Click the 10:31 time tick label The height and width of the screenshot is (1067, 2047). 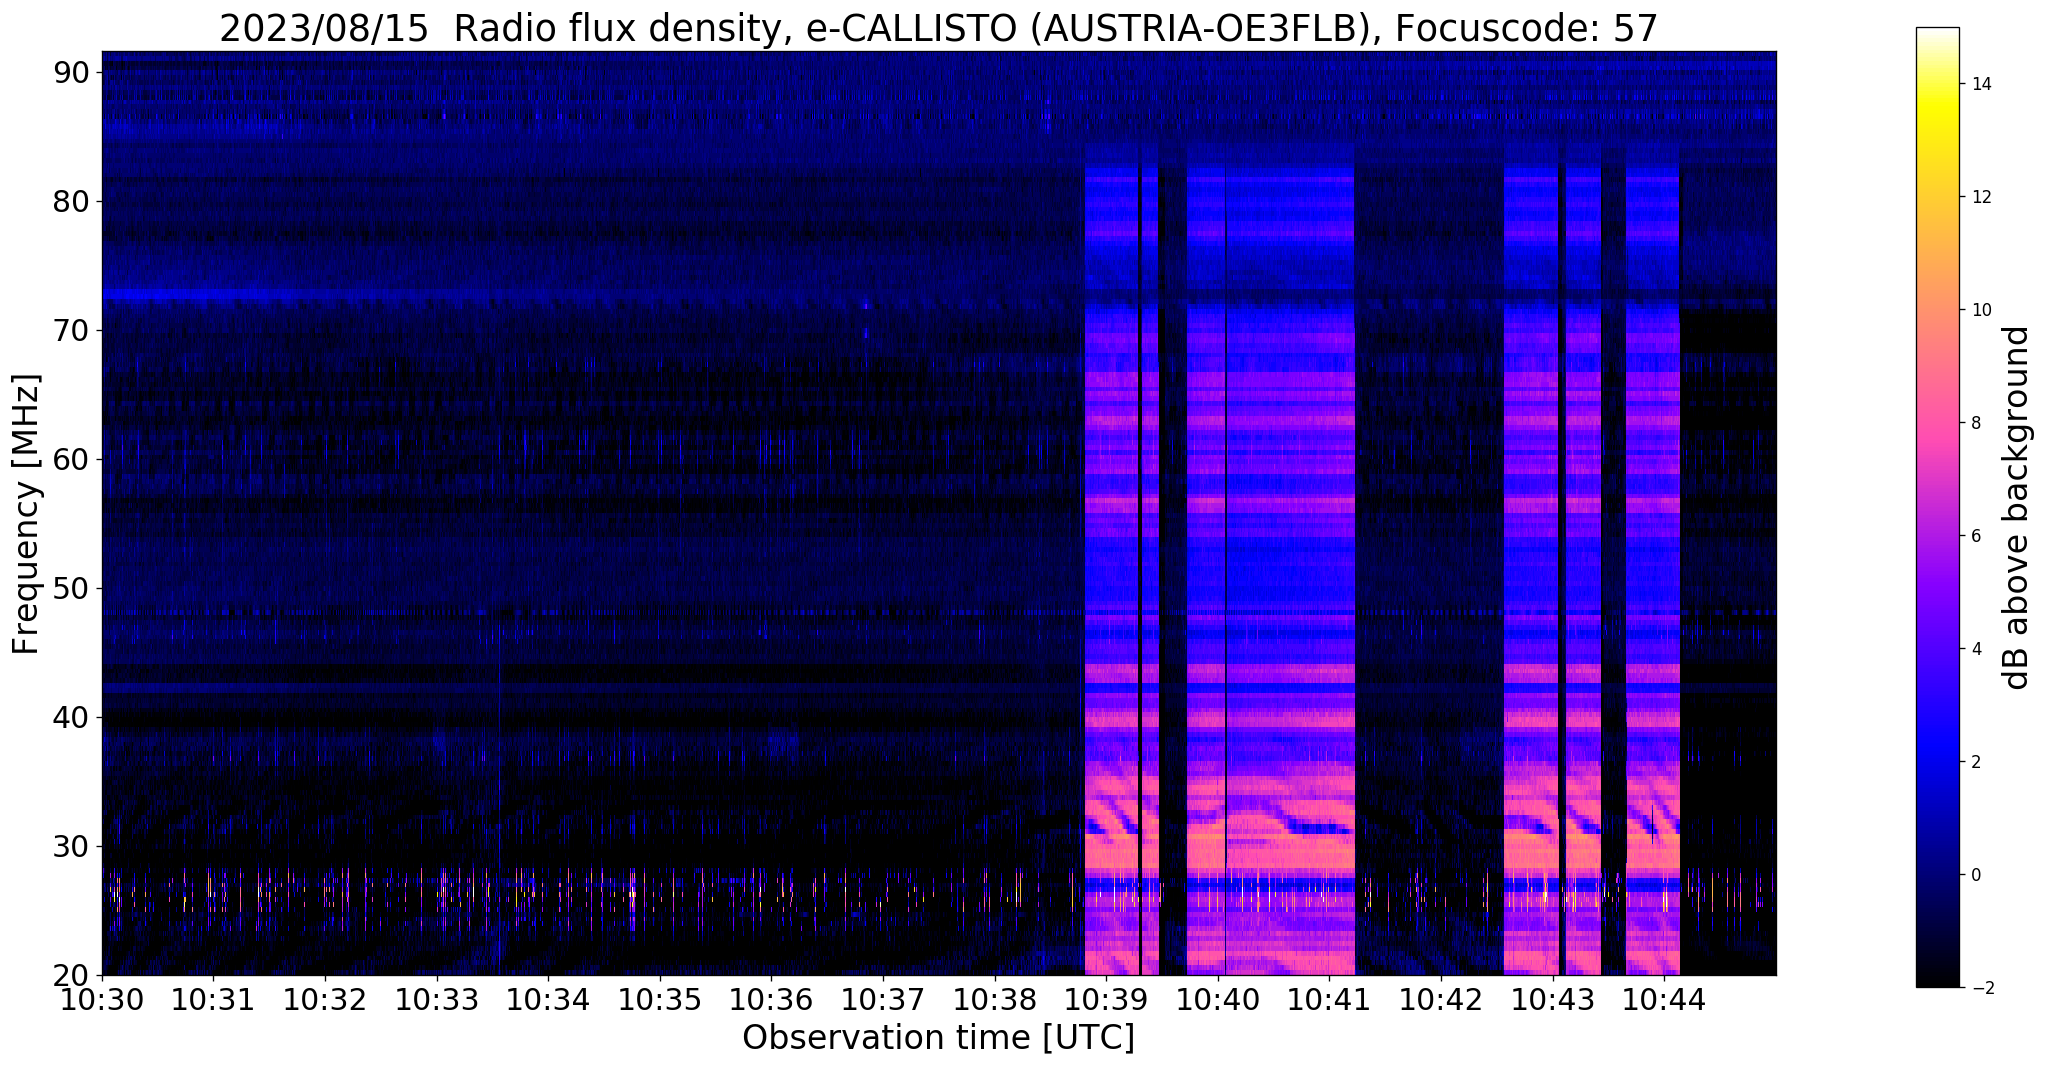pos(213,1001)
